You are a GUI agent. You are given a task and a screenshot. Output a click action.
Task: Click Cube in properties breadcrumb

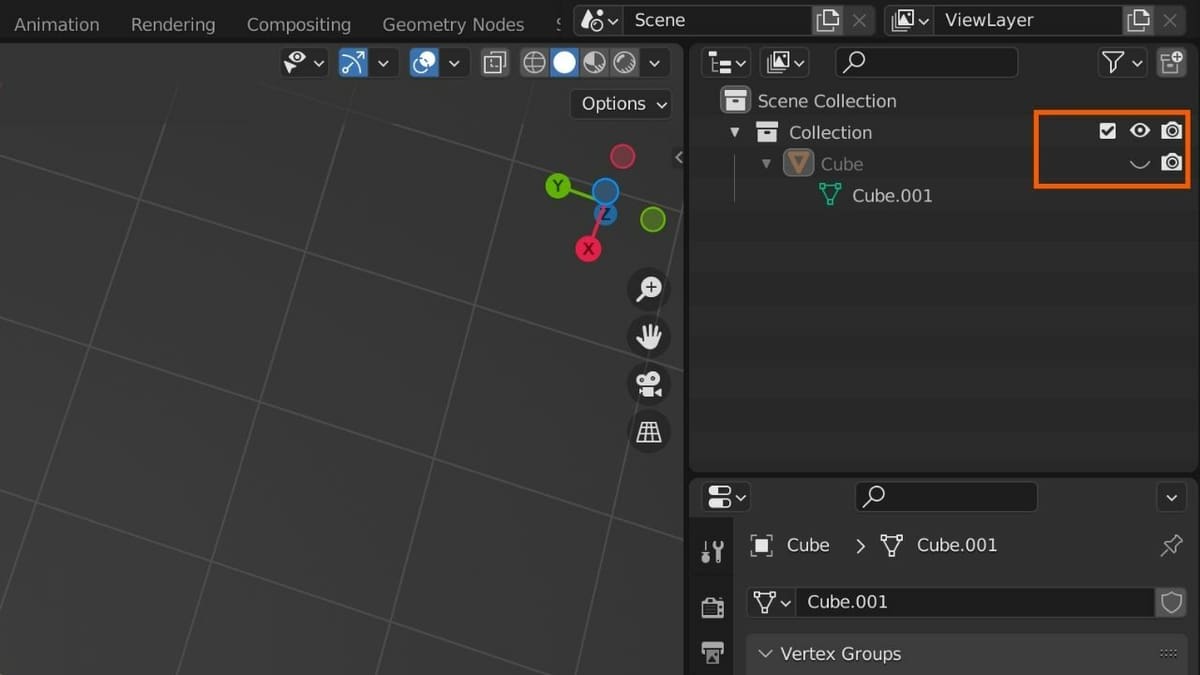(808, 545)
